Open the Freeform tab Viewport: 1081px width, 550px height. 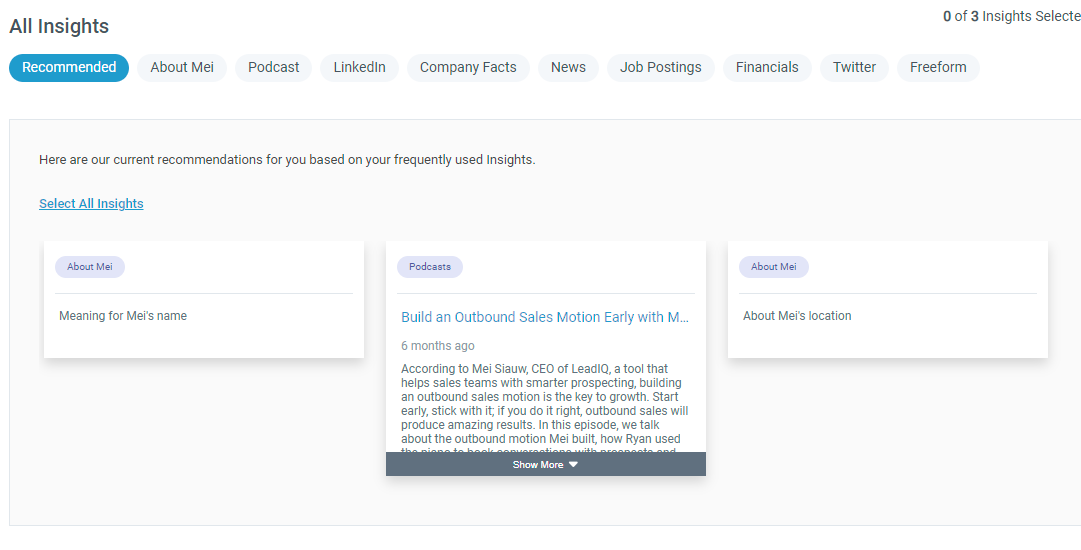(938, 67)
